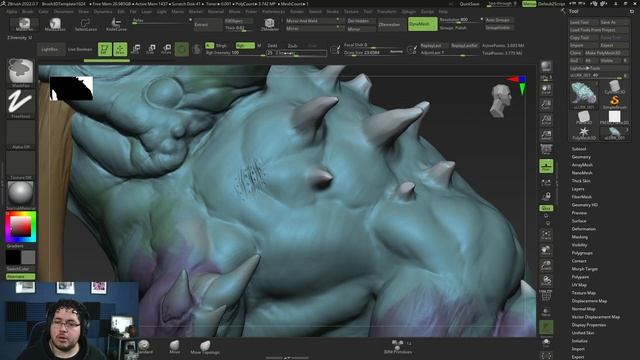640x360 pixels.
Task: Expand the Layers section
Action: [578, 189]
